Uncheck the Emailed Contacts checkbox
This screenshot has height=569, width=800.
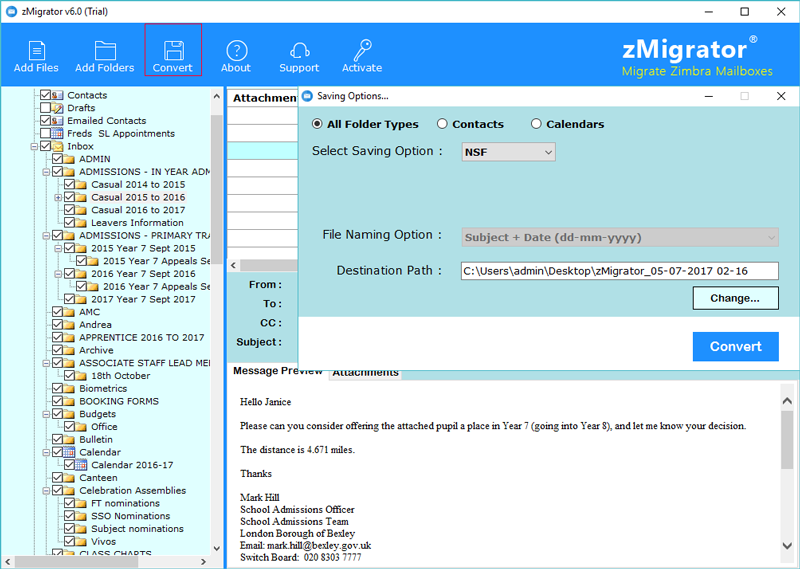[x=45, y=120]
